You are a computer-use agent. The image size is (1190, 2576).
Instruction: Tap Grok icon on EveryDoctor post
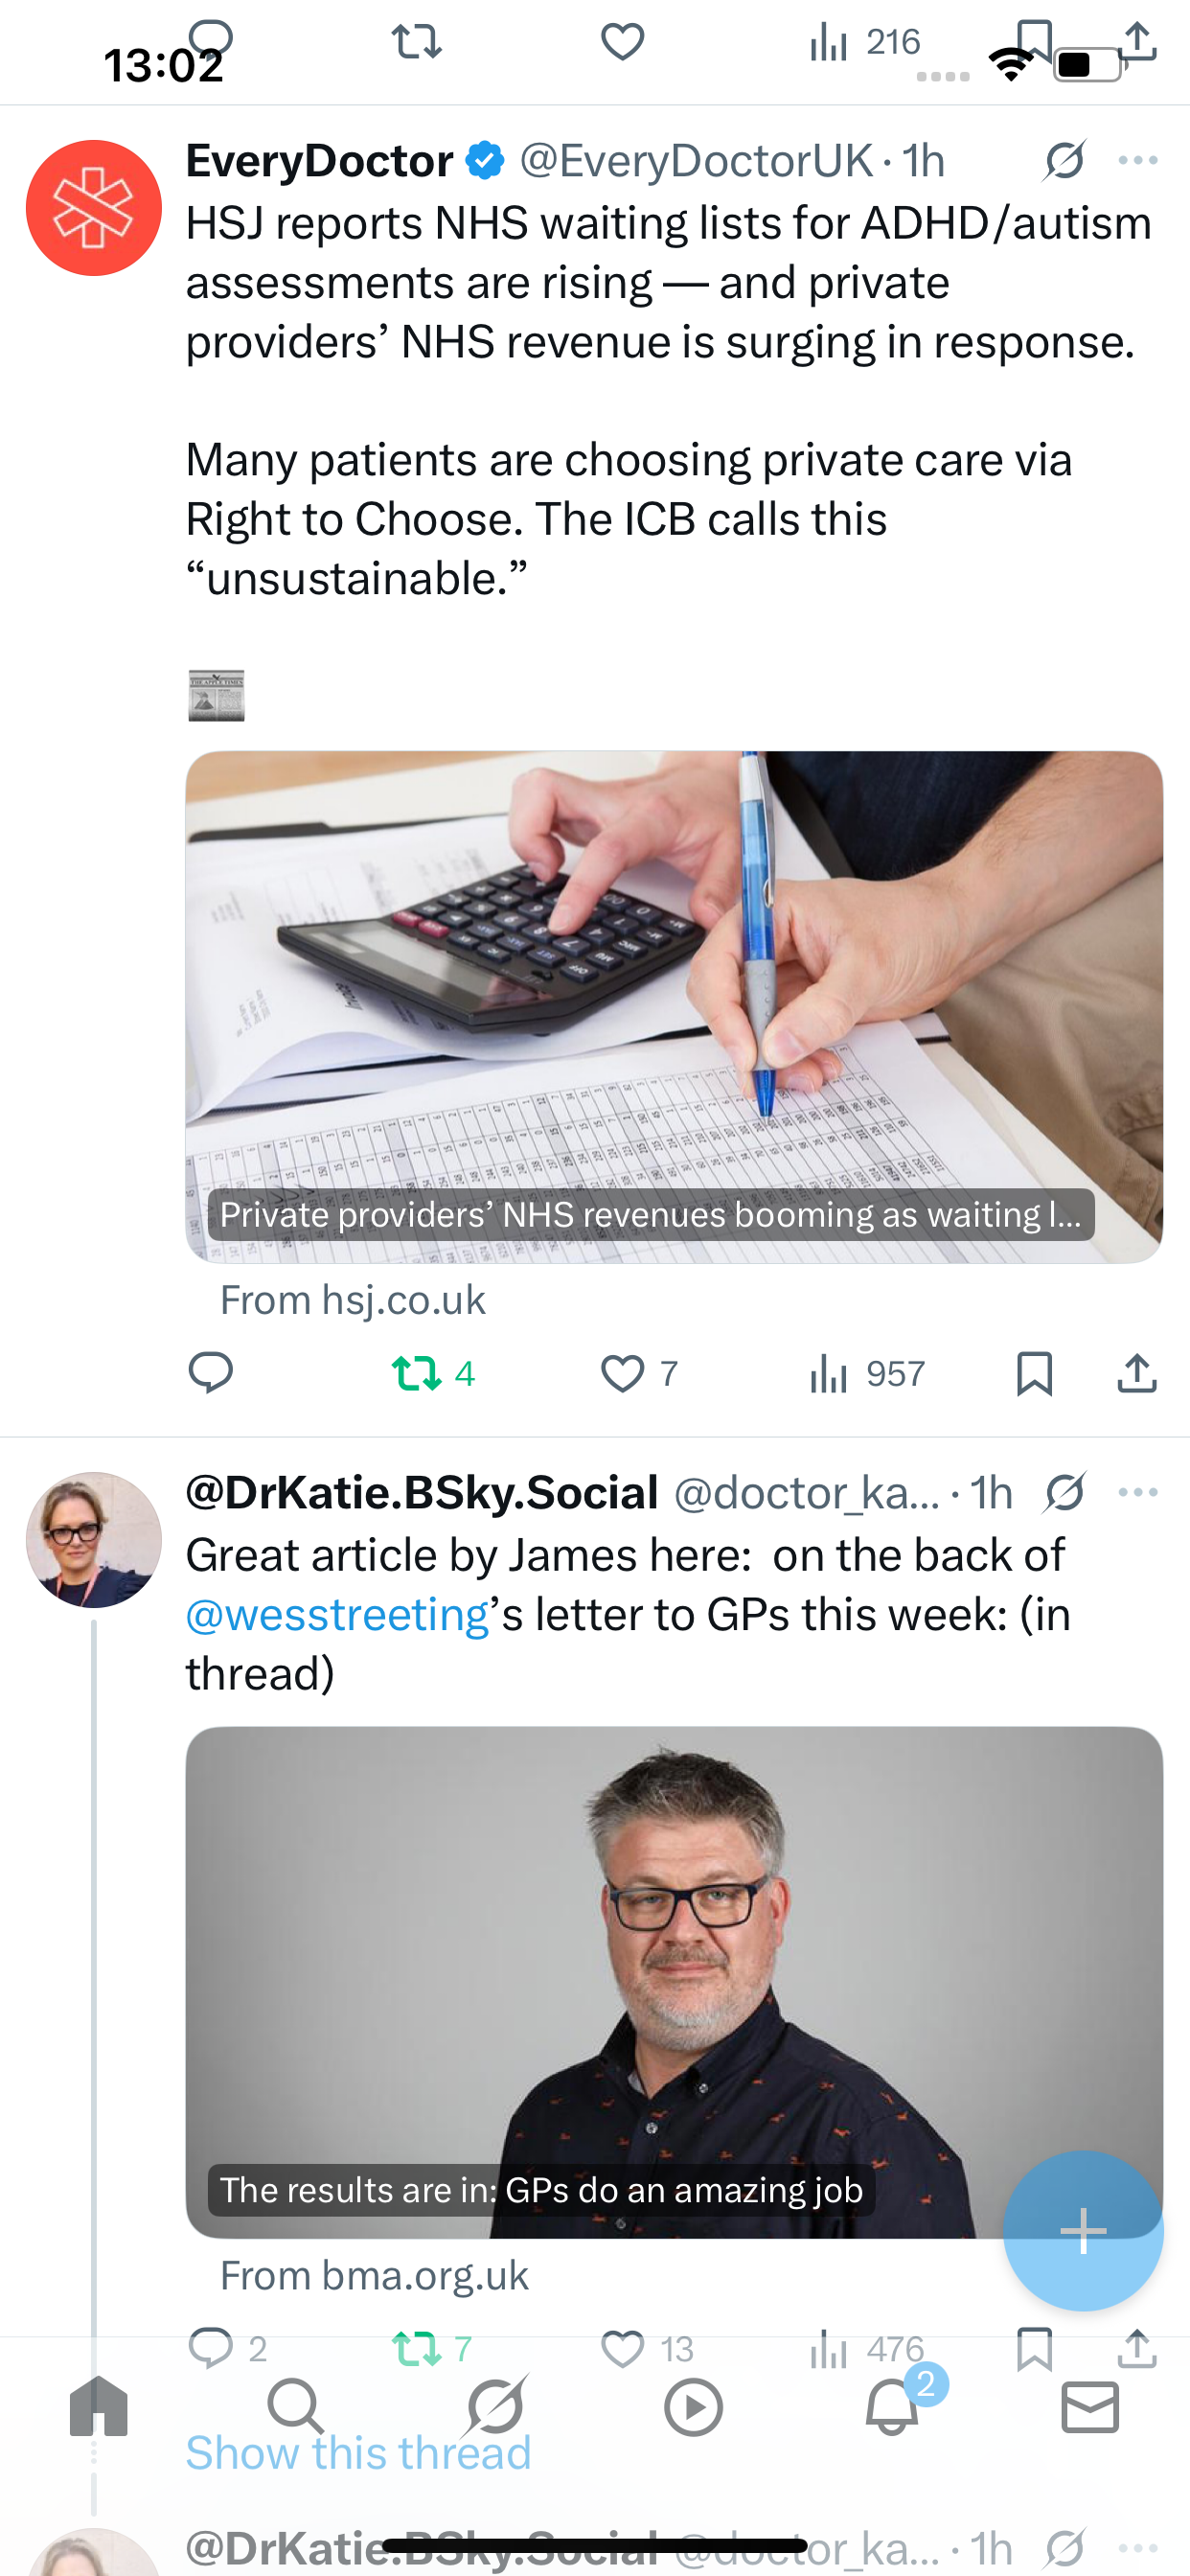coord(1064,160)
